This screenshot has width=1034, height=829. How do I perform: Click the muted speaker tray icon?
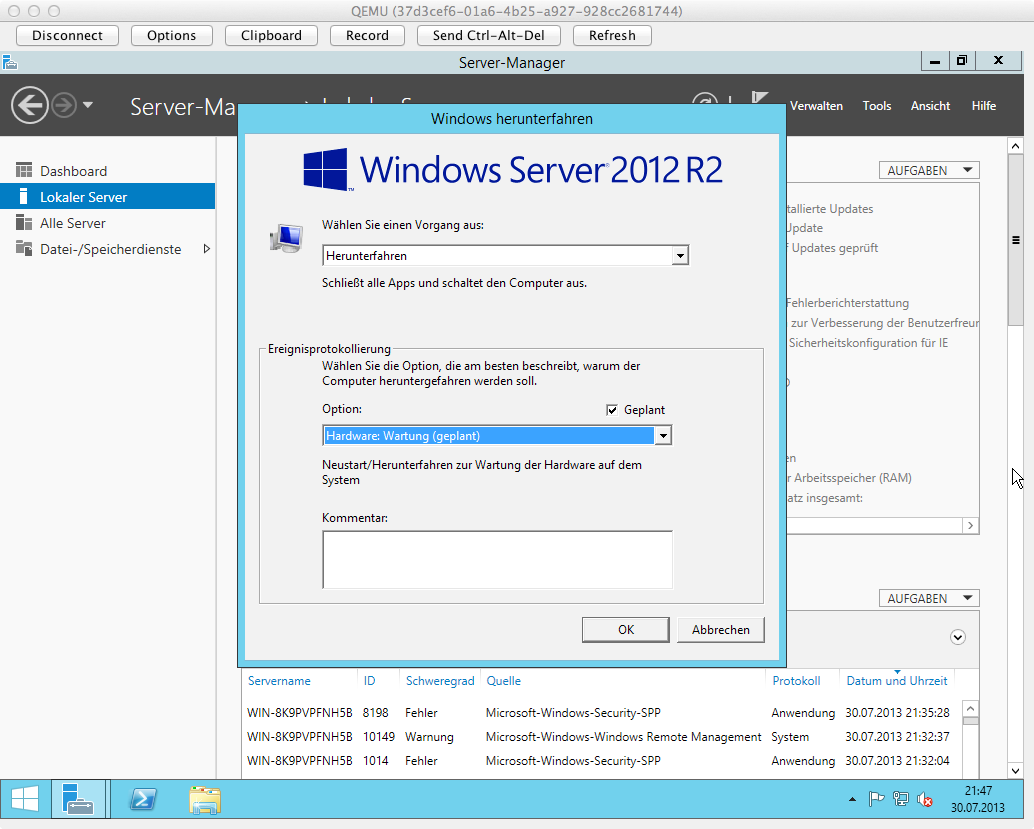(925, 799)
